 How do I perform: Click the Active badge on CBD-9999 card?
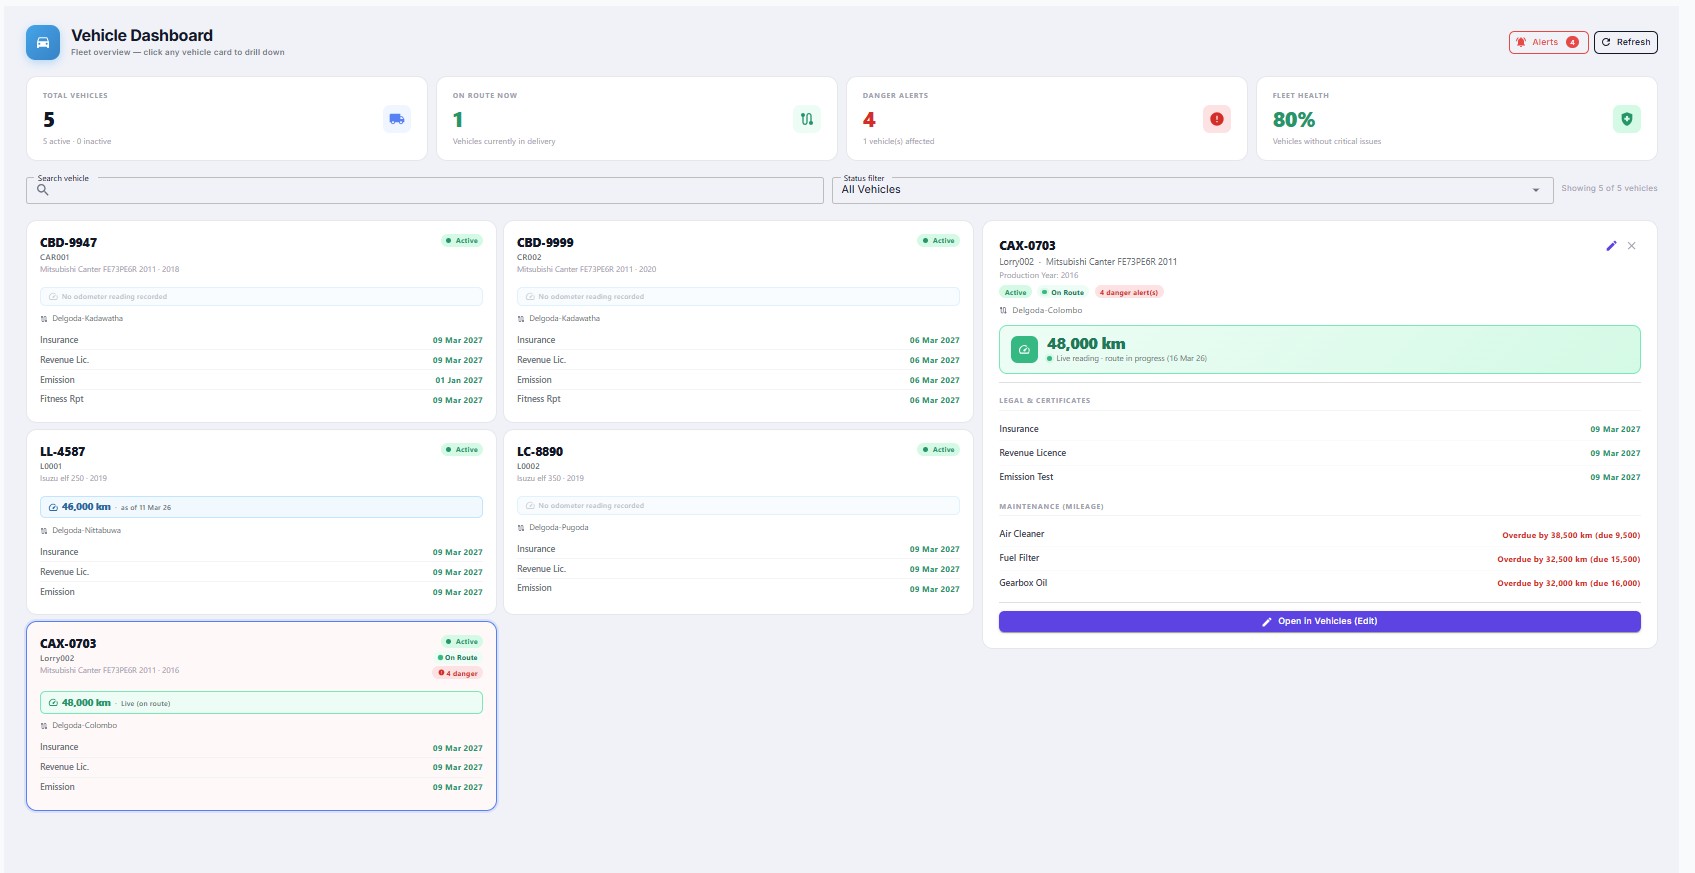click(939, 241)
